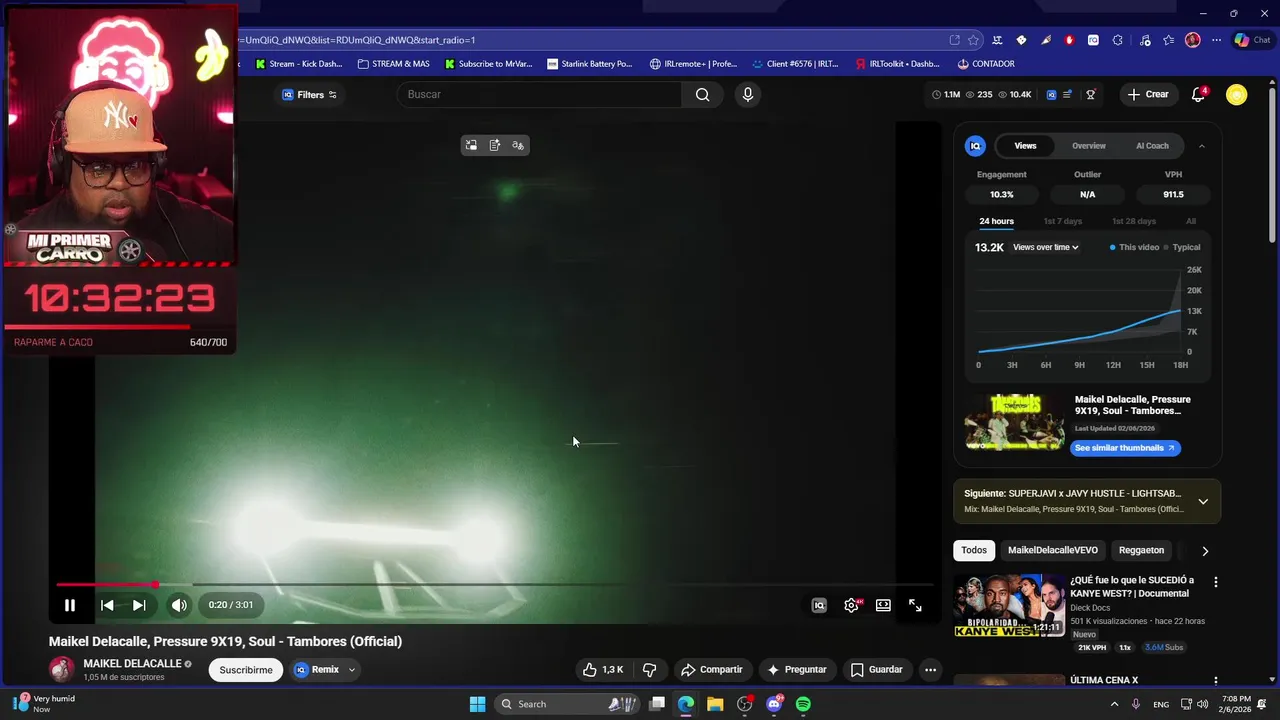The width and height of the screenshot is (1280, 720).
Task: Open browser settings and more menu
Action: (x=1216, y=40)
